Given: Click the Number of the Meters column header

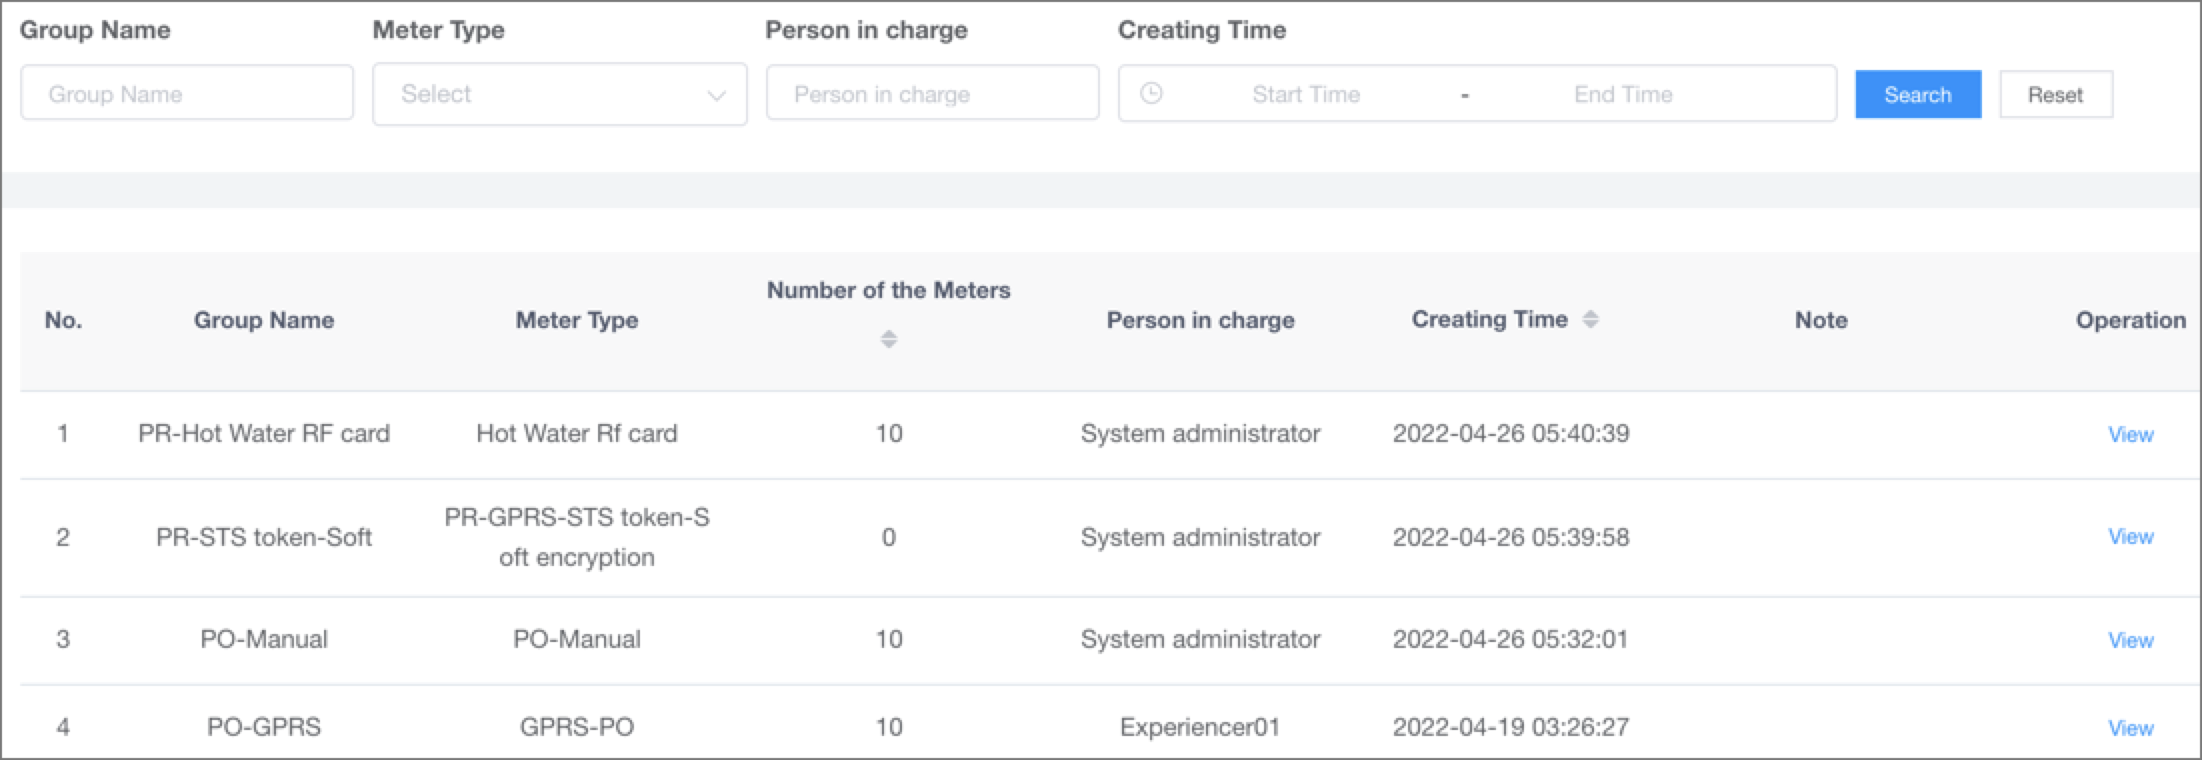Looking at the screenshot, I should click(888, 290).
